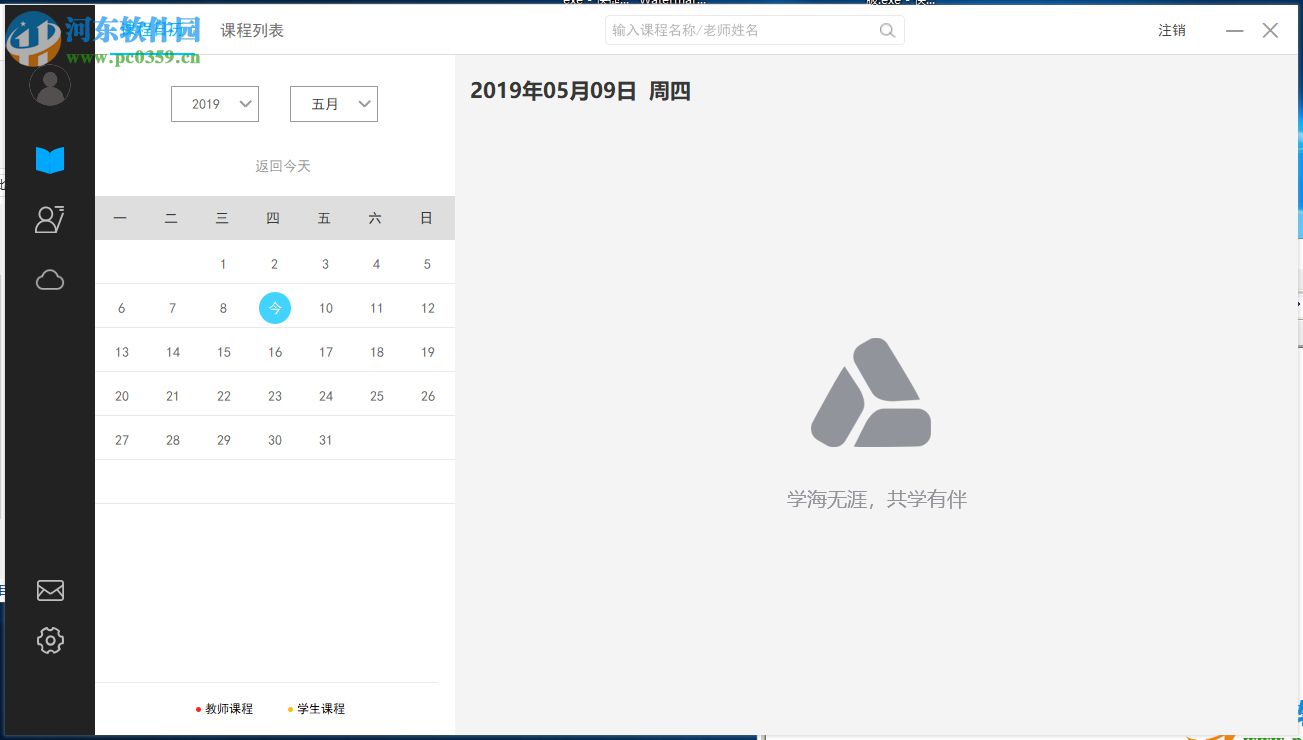
Task: Select calendar day 25
Action: coord(377,396)
